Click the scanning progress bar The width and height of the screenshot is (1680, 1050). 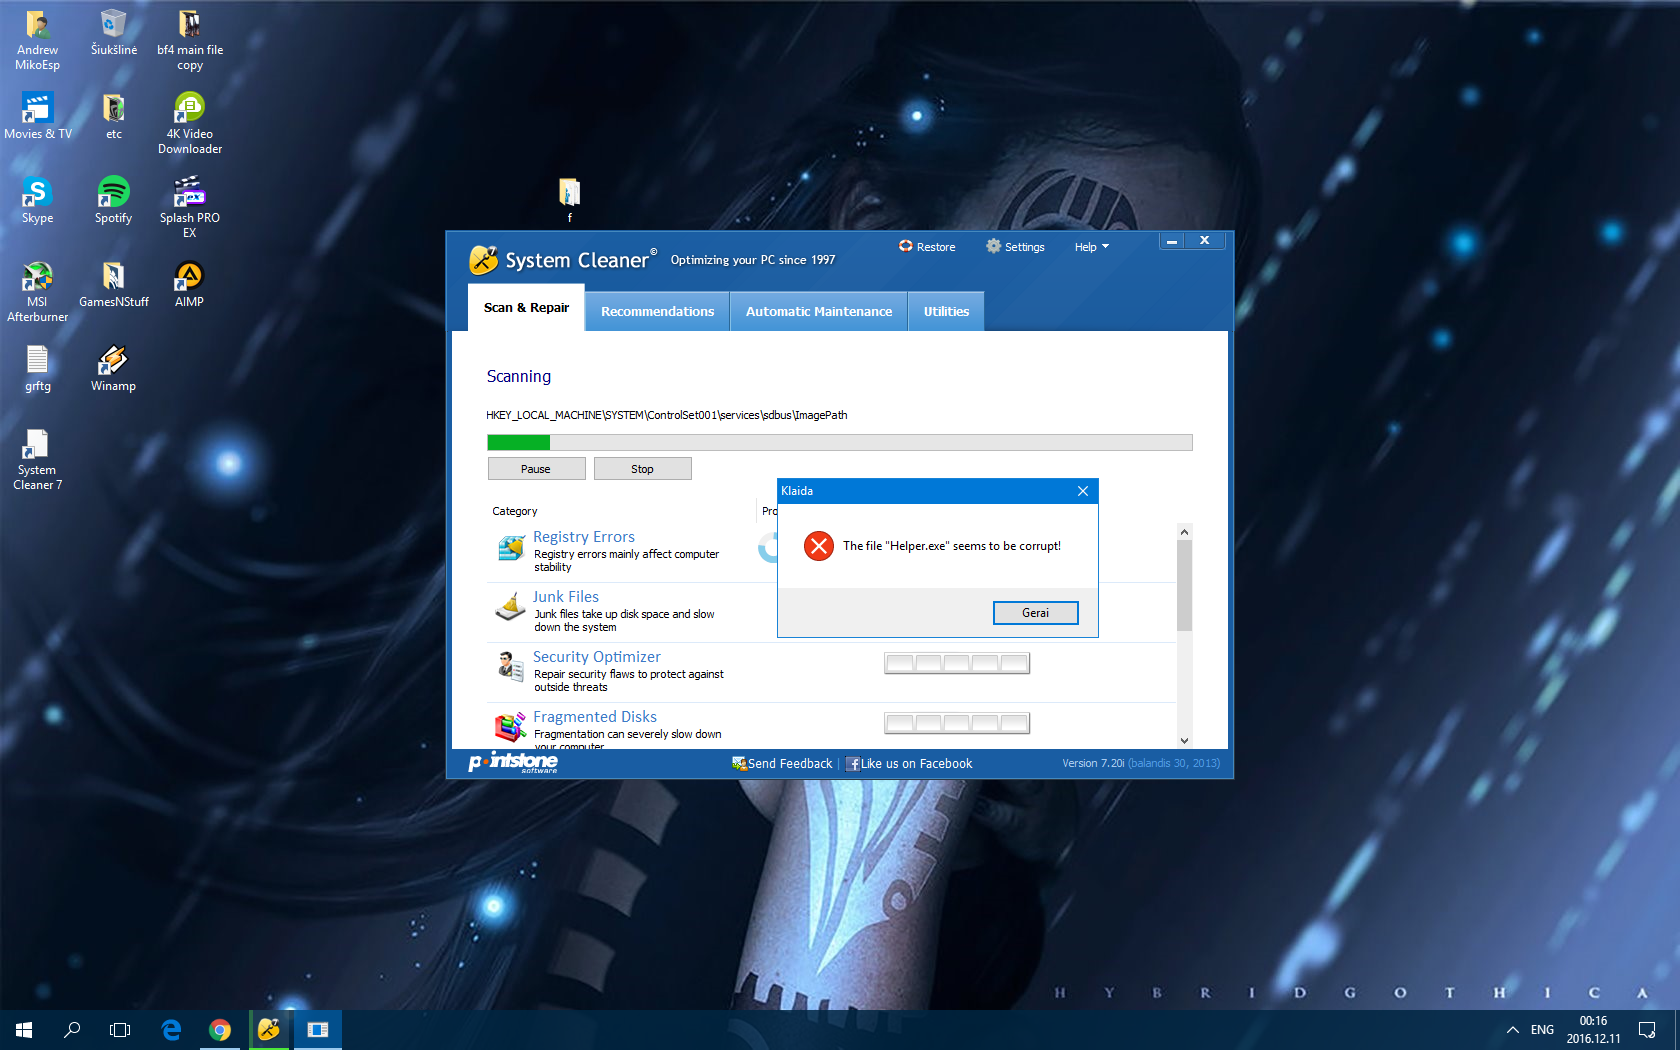pos(839,442)
